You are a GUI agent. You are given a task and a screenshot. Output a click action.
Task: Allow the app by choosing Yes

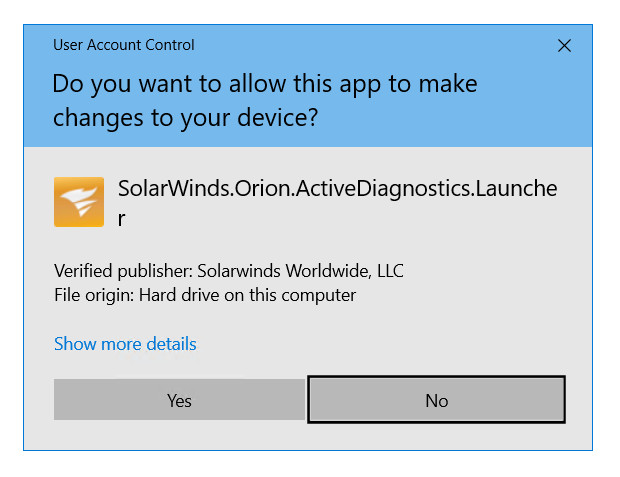[179, 400]
